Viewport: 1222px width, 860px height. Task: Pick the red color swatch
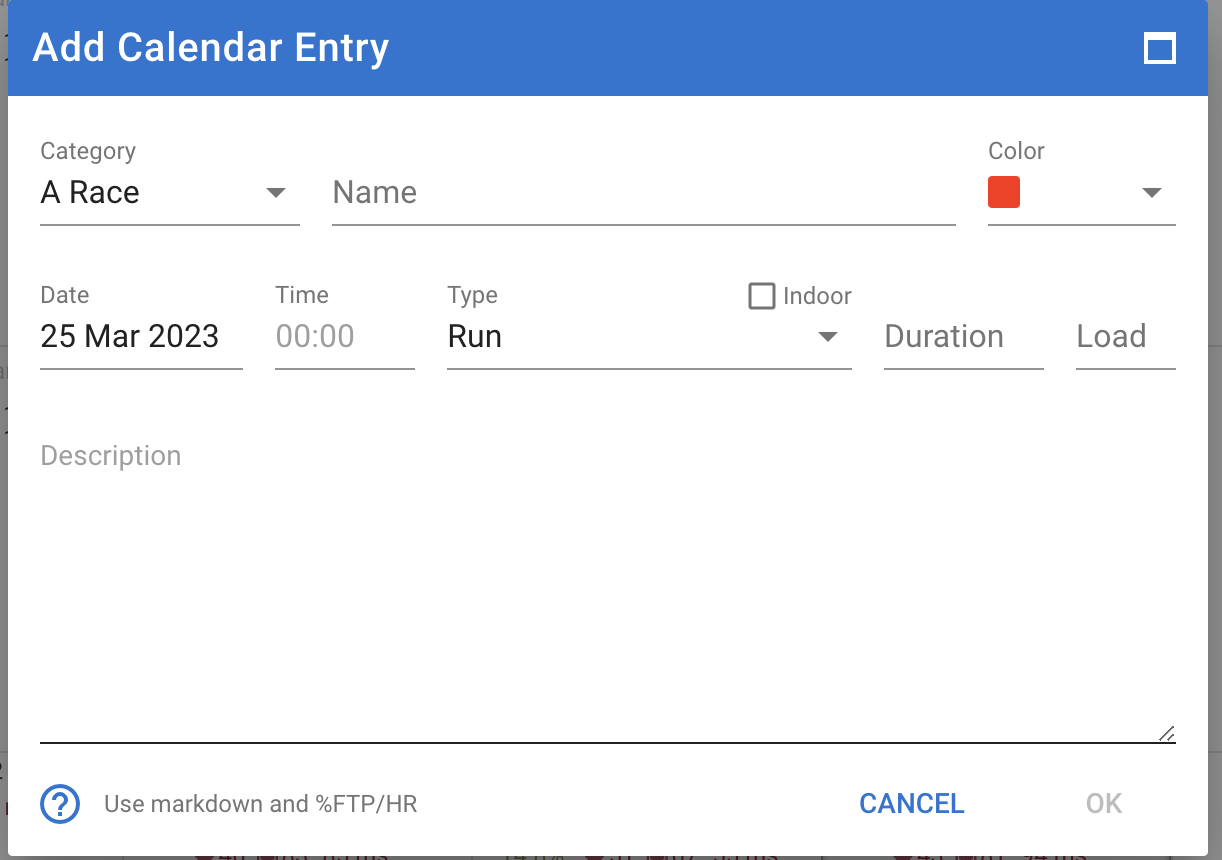[x=1004, y=192]
